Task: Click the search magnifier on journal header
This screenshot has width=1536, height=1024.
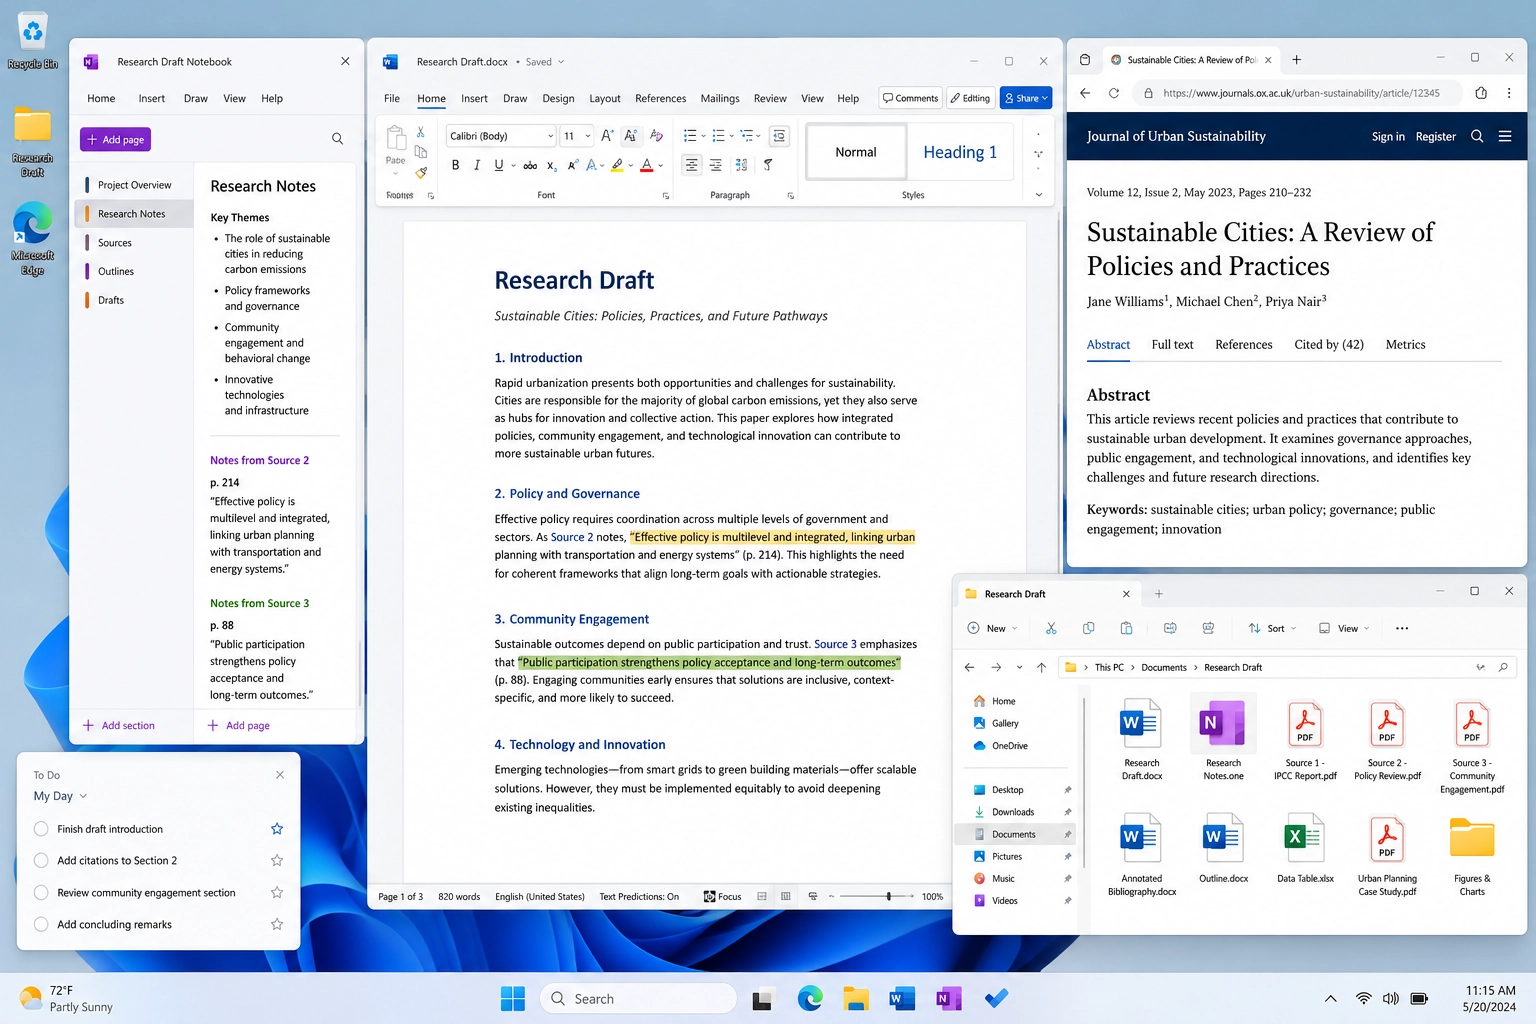Action: (1477, 136)
